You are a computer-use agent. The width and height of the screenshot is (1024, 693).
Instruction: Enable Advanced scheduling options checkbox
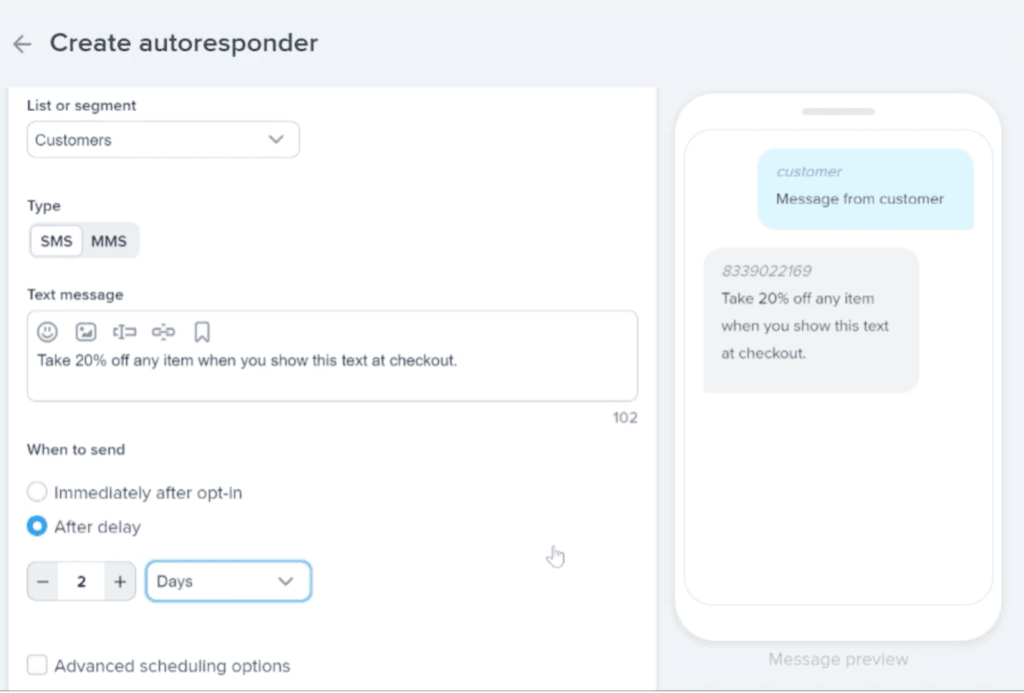coord(37,665)
